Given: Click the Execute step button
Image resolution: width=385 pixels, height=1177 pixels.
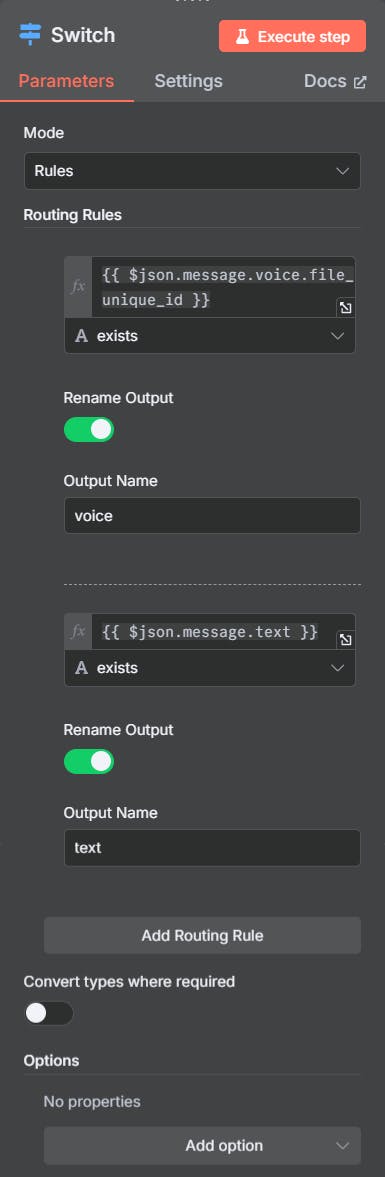Looking at the screenshot, I should coord(293,36).
